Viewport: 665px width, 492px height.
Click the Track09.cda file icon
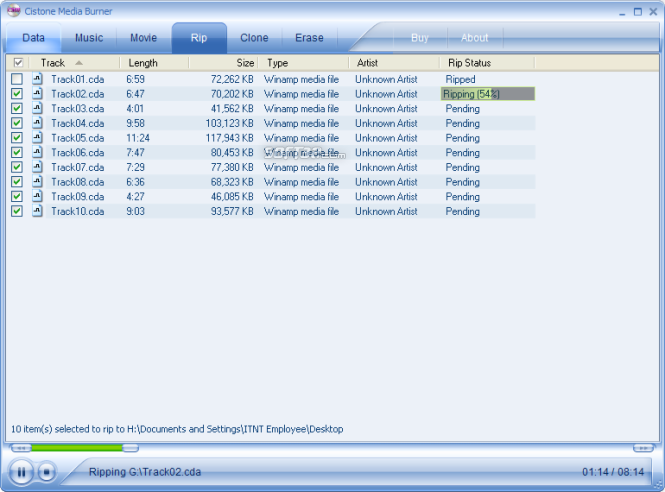tap(38, 196)
